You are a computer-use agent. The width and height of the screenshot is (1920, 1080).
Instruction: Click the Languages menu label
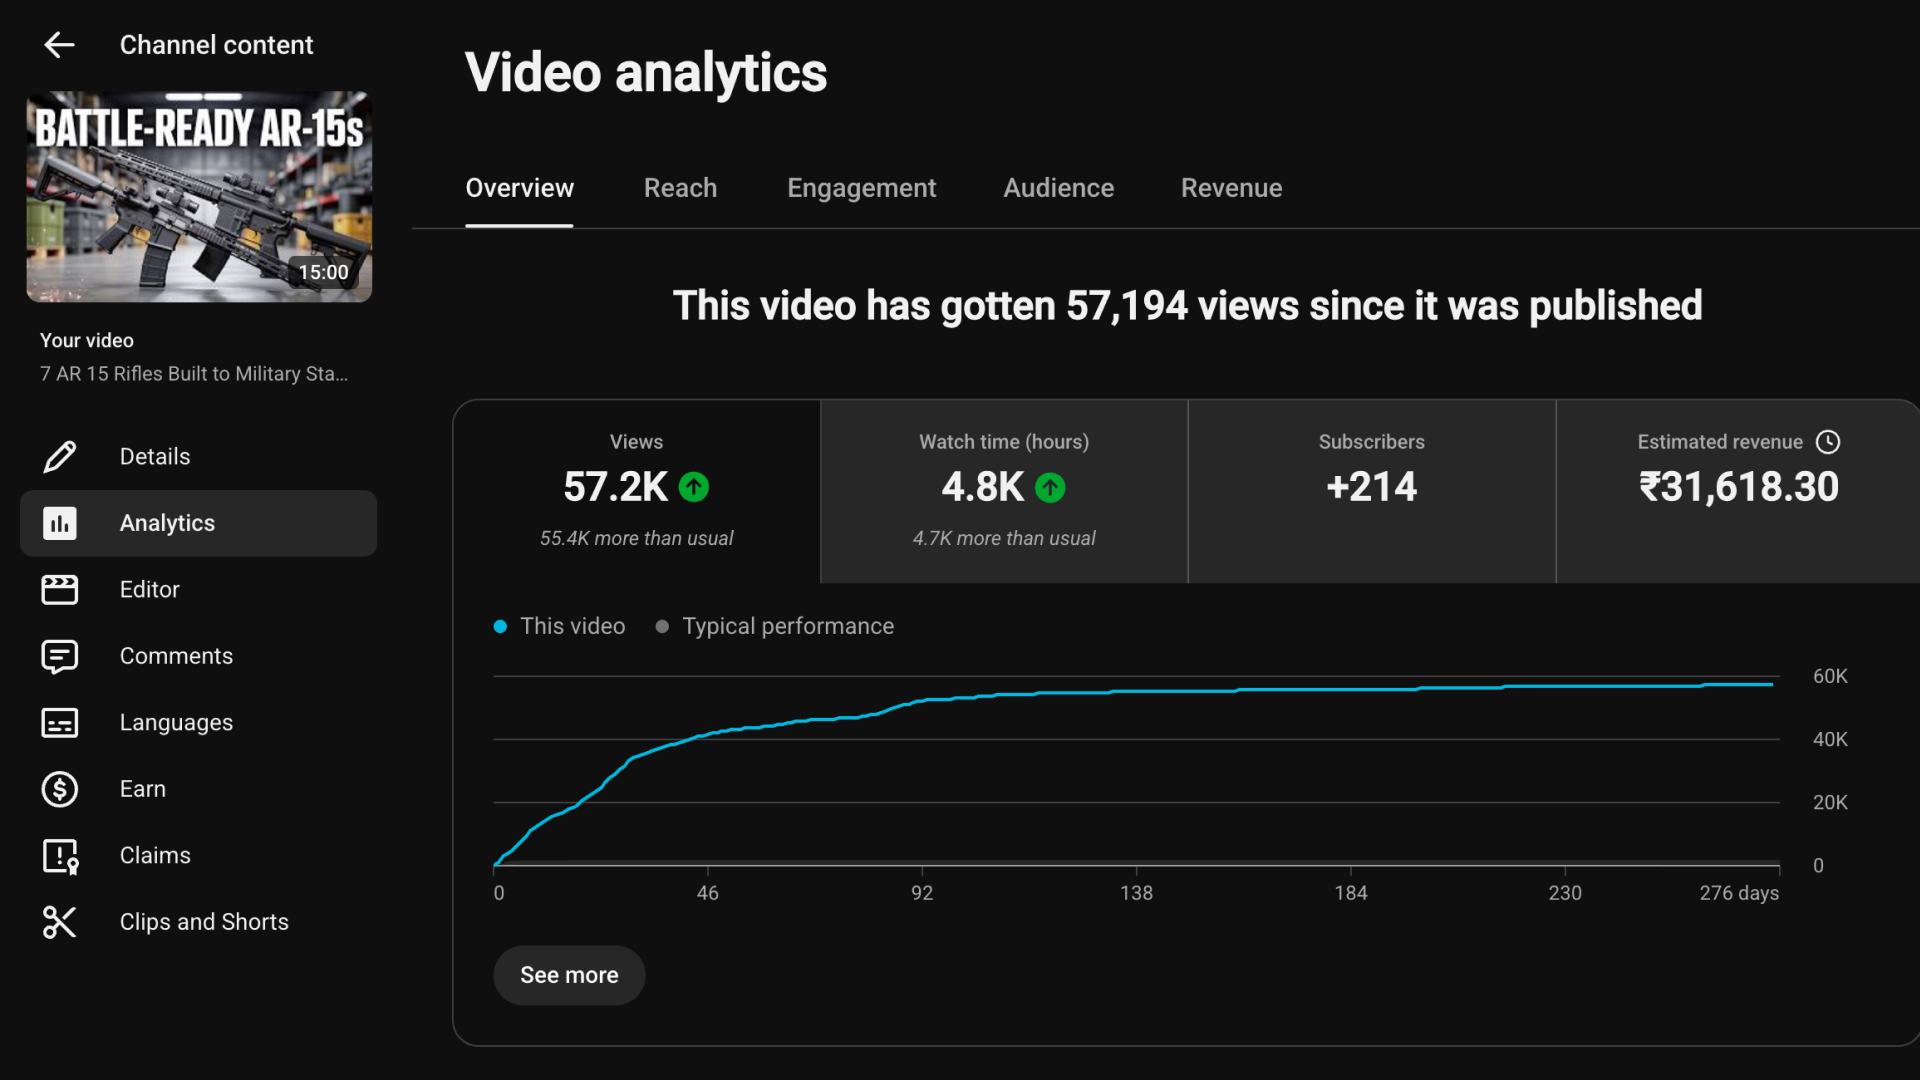[x=176, y=723]
